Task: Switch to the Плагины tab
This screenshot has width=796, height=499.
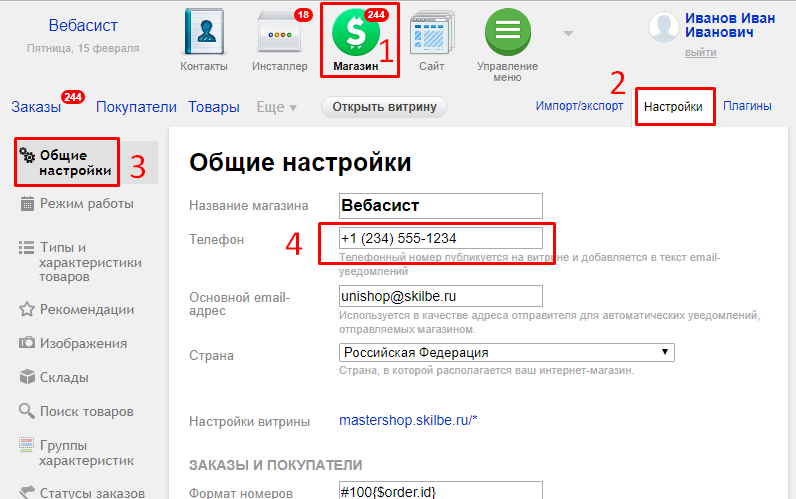Action: [746, 106]
